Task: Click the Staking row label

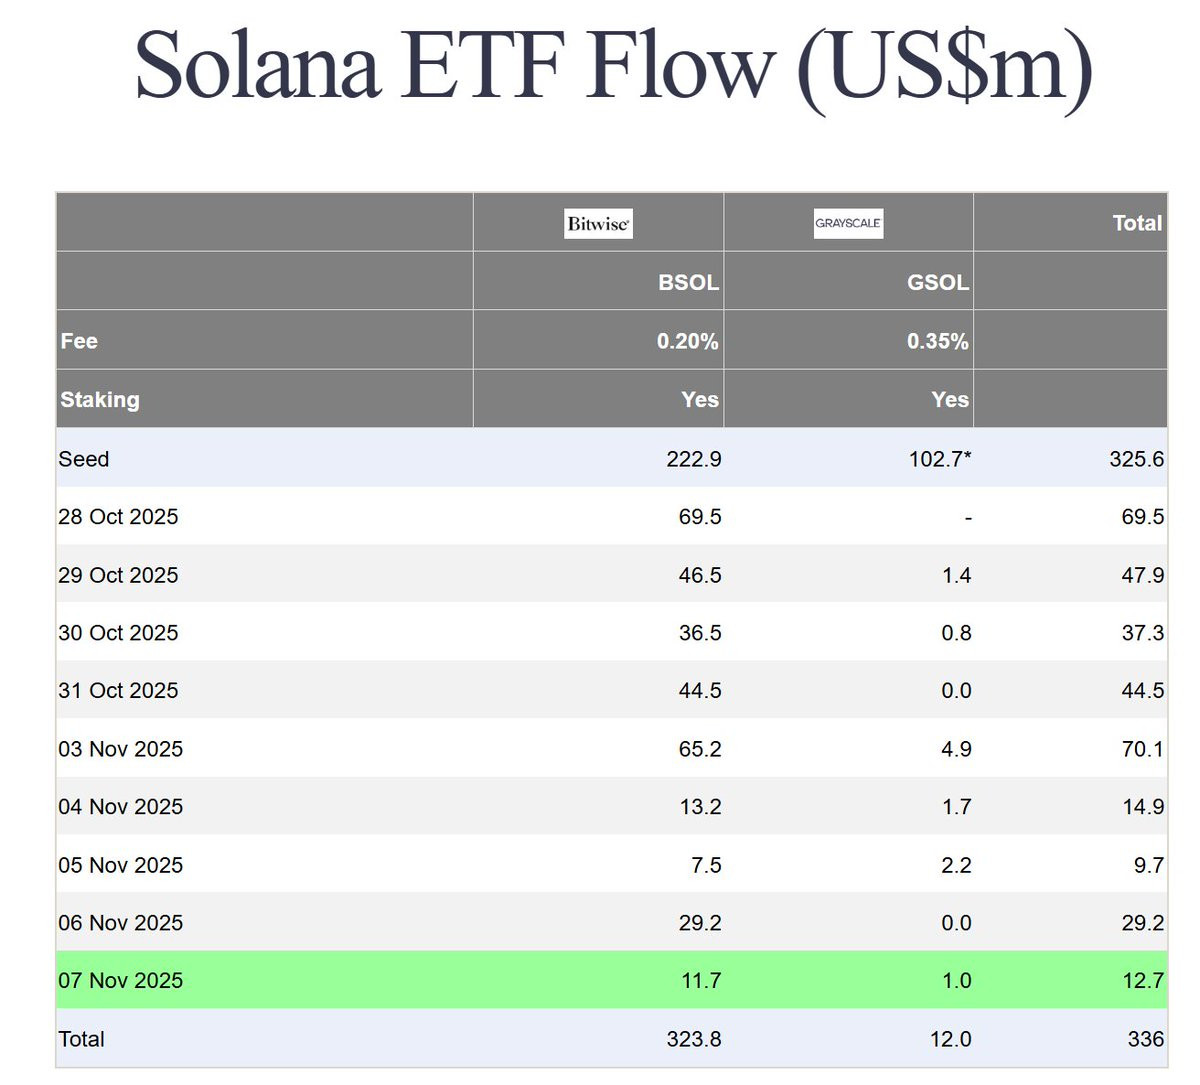Action: [x=100, y=400]
